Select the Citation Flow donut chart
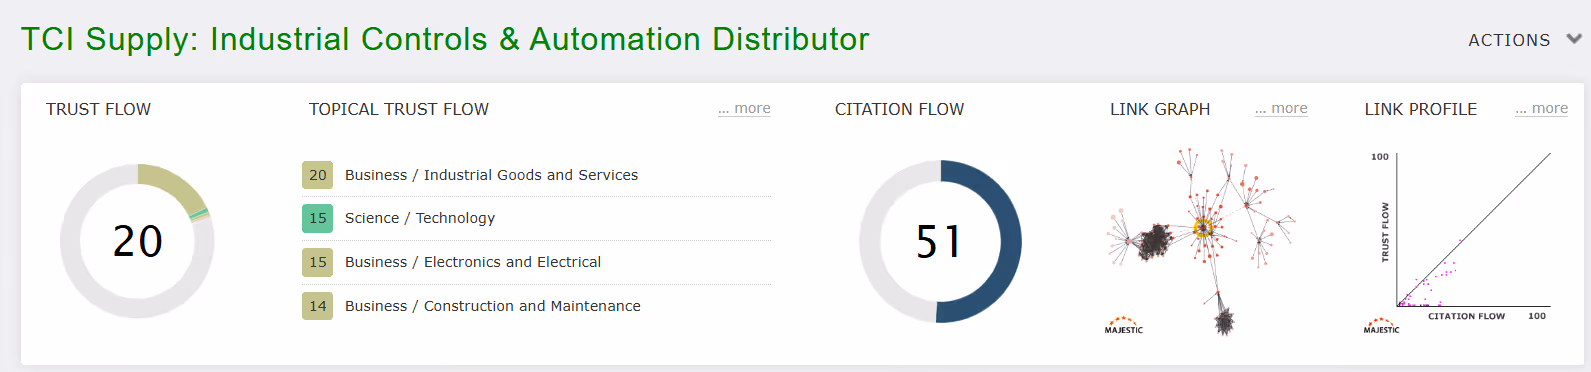 coord(940,241)
